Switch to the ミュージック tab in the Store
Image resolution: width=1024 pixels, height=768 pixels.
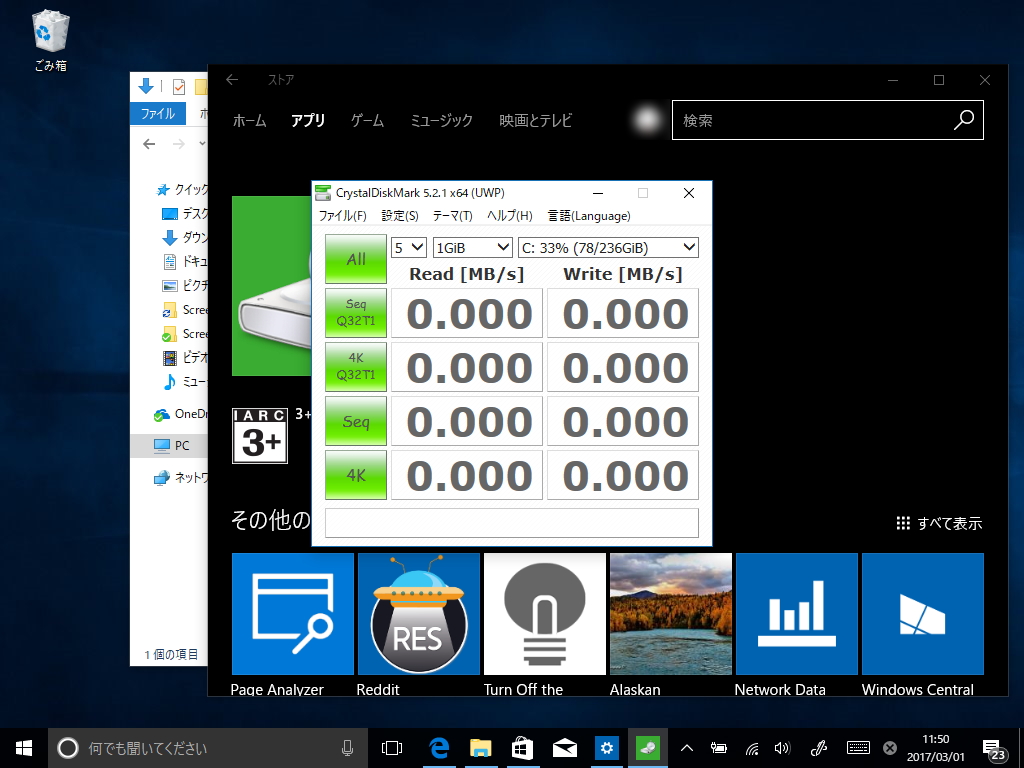(441, 120)
